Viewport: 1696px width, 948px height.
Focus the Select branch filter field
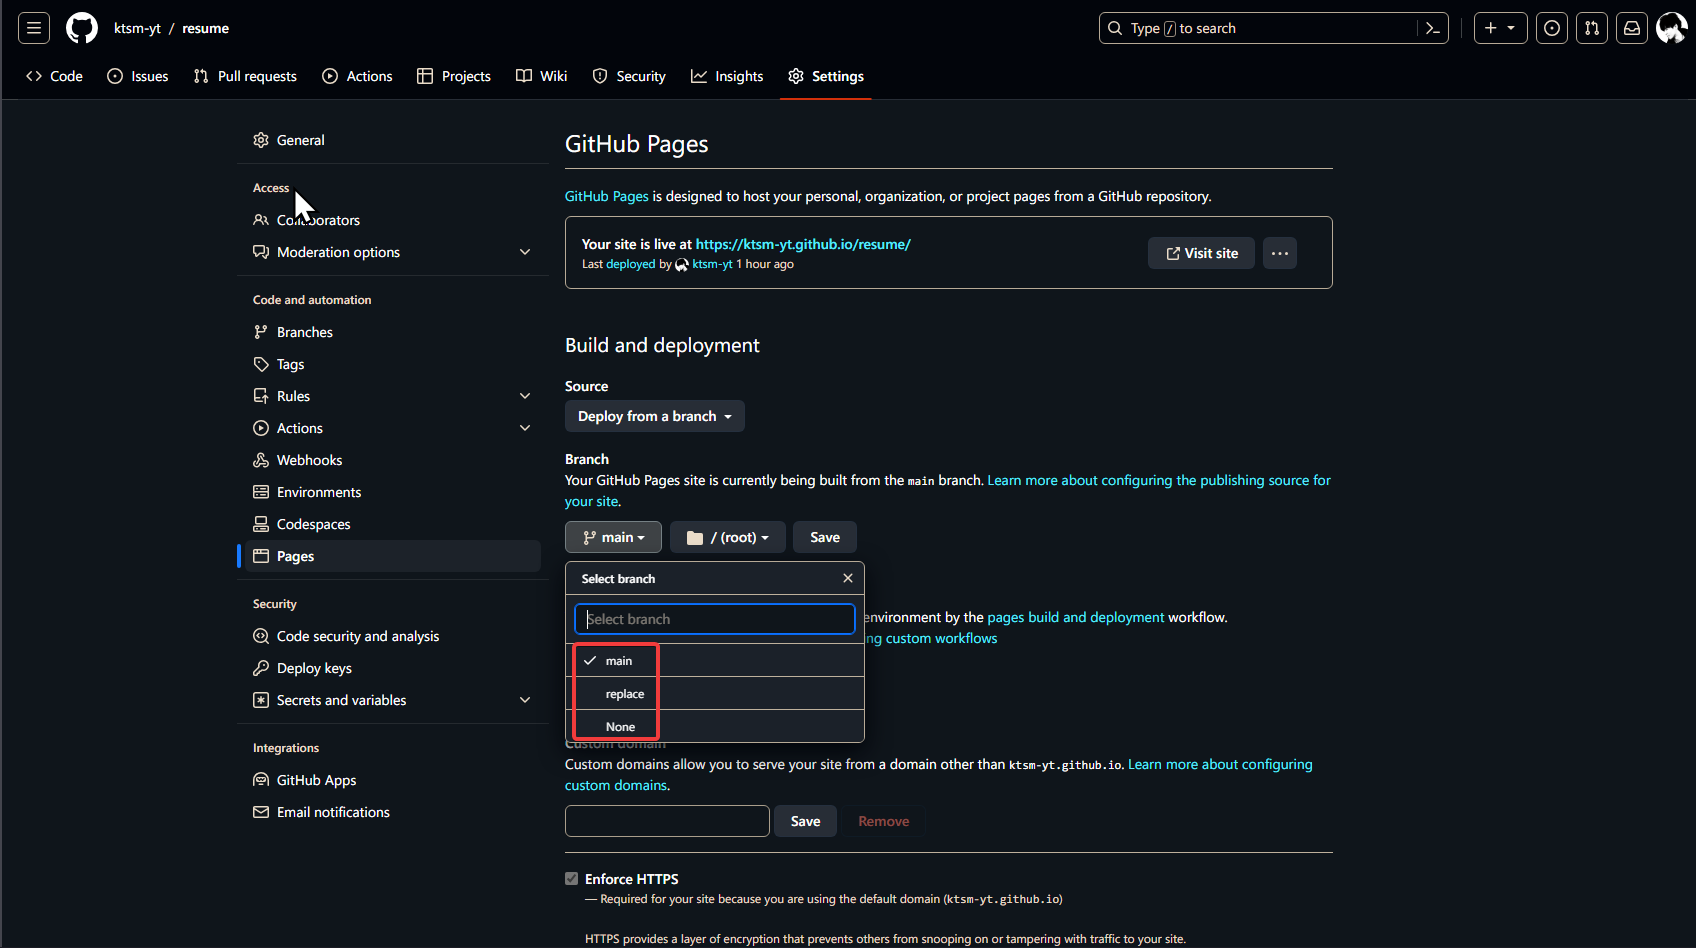pos(715,619)
